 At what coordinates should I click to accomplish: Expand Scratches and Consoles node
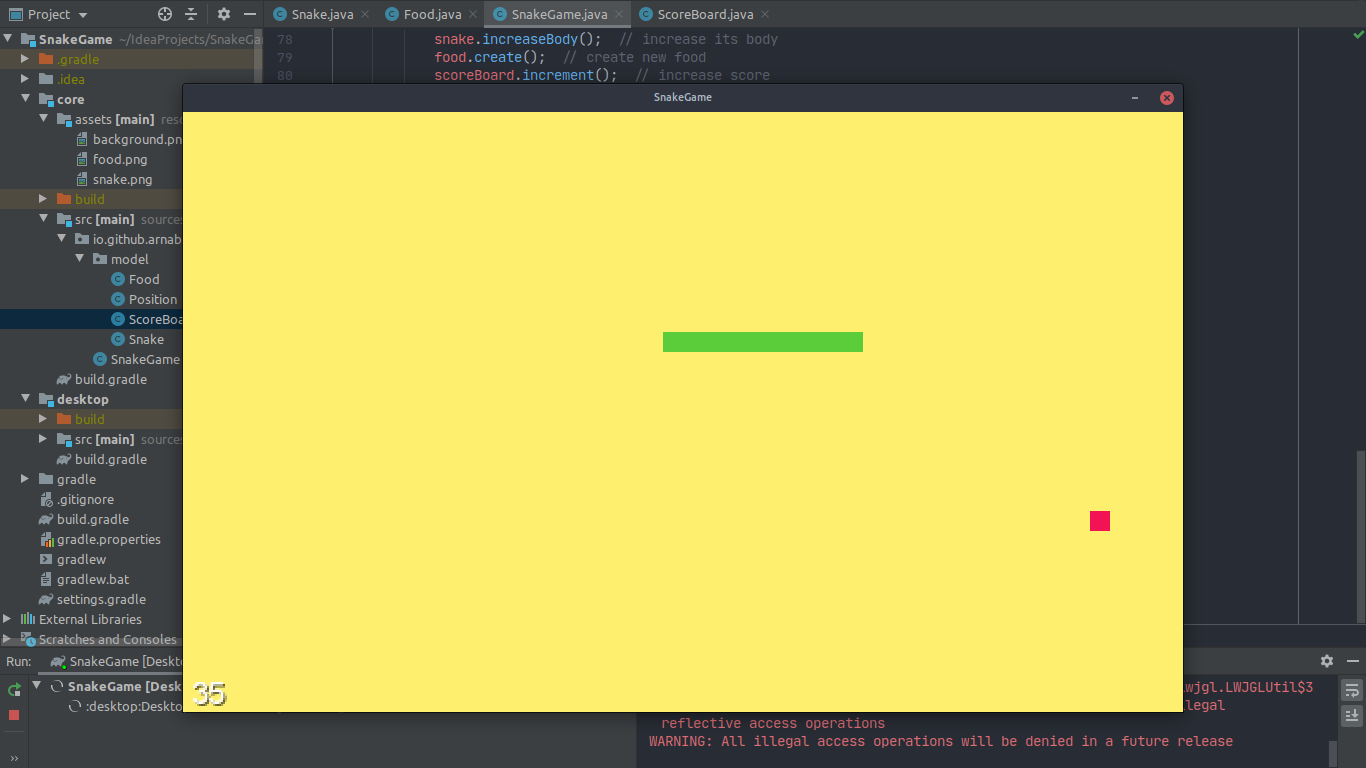click(x=8, y=639)
